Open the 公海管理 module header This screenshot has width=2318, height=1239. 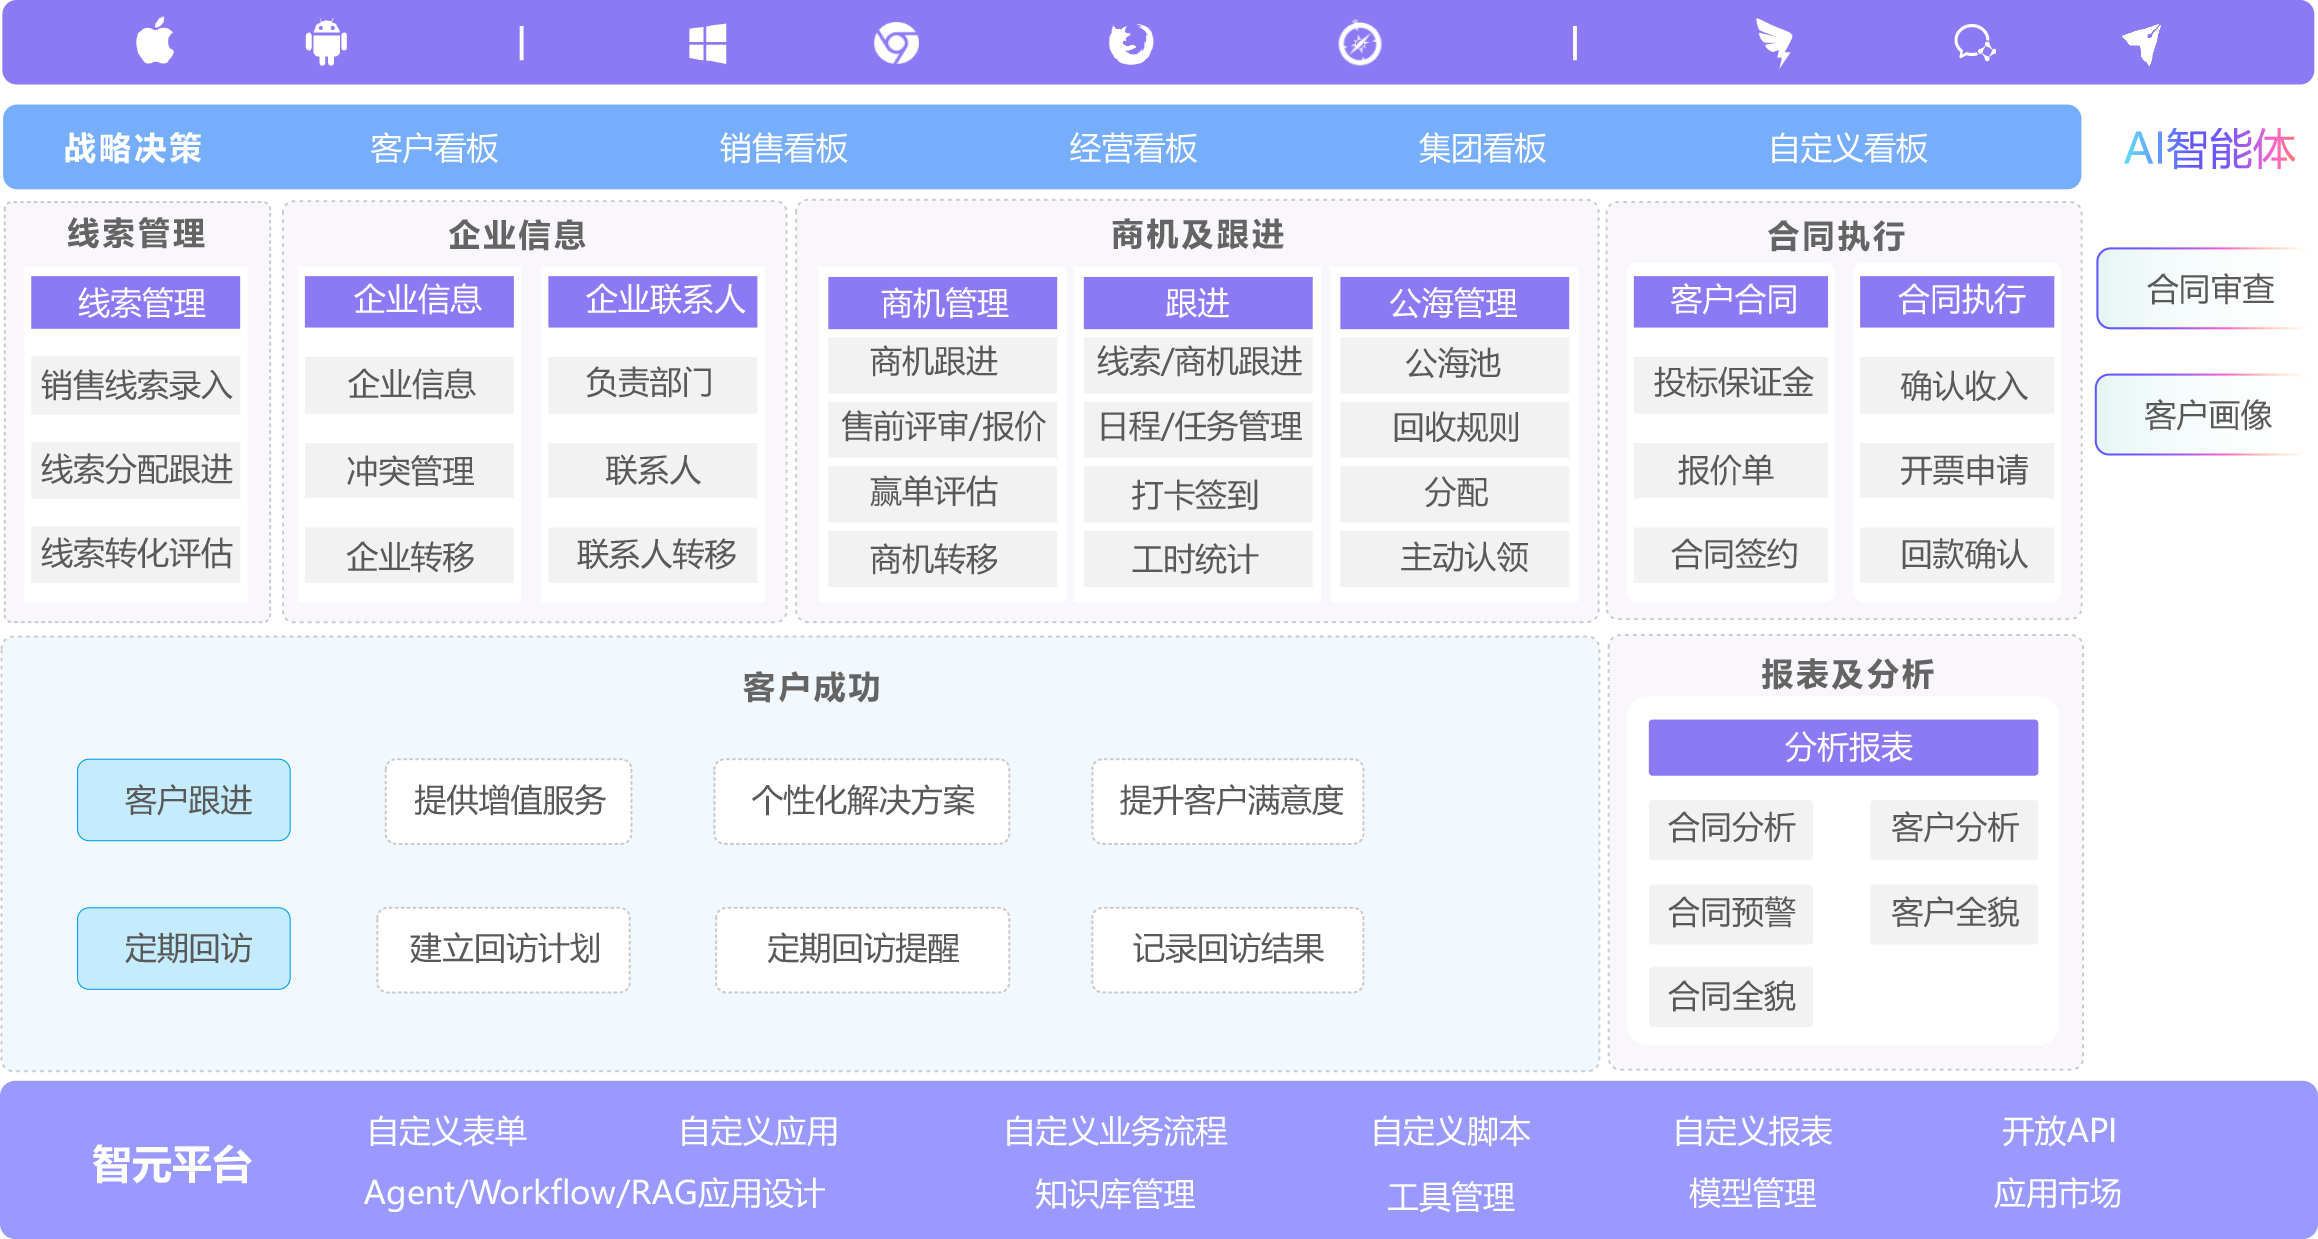1453,302
